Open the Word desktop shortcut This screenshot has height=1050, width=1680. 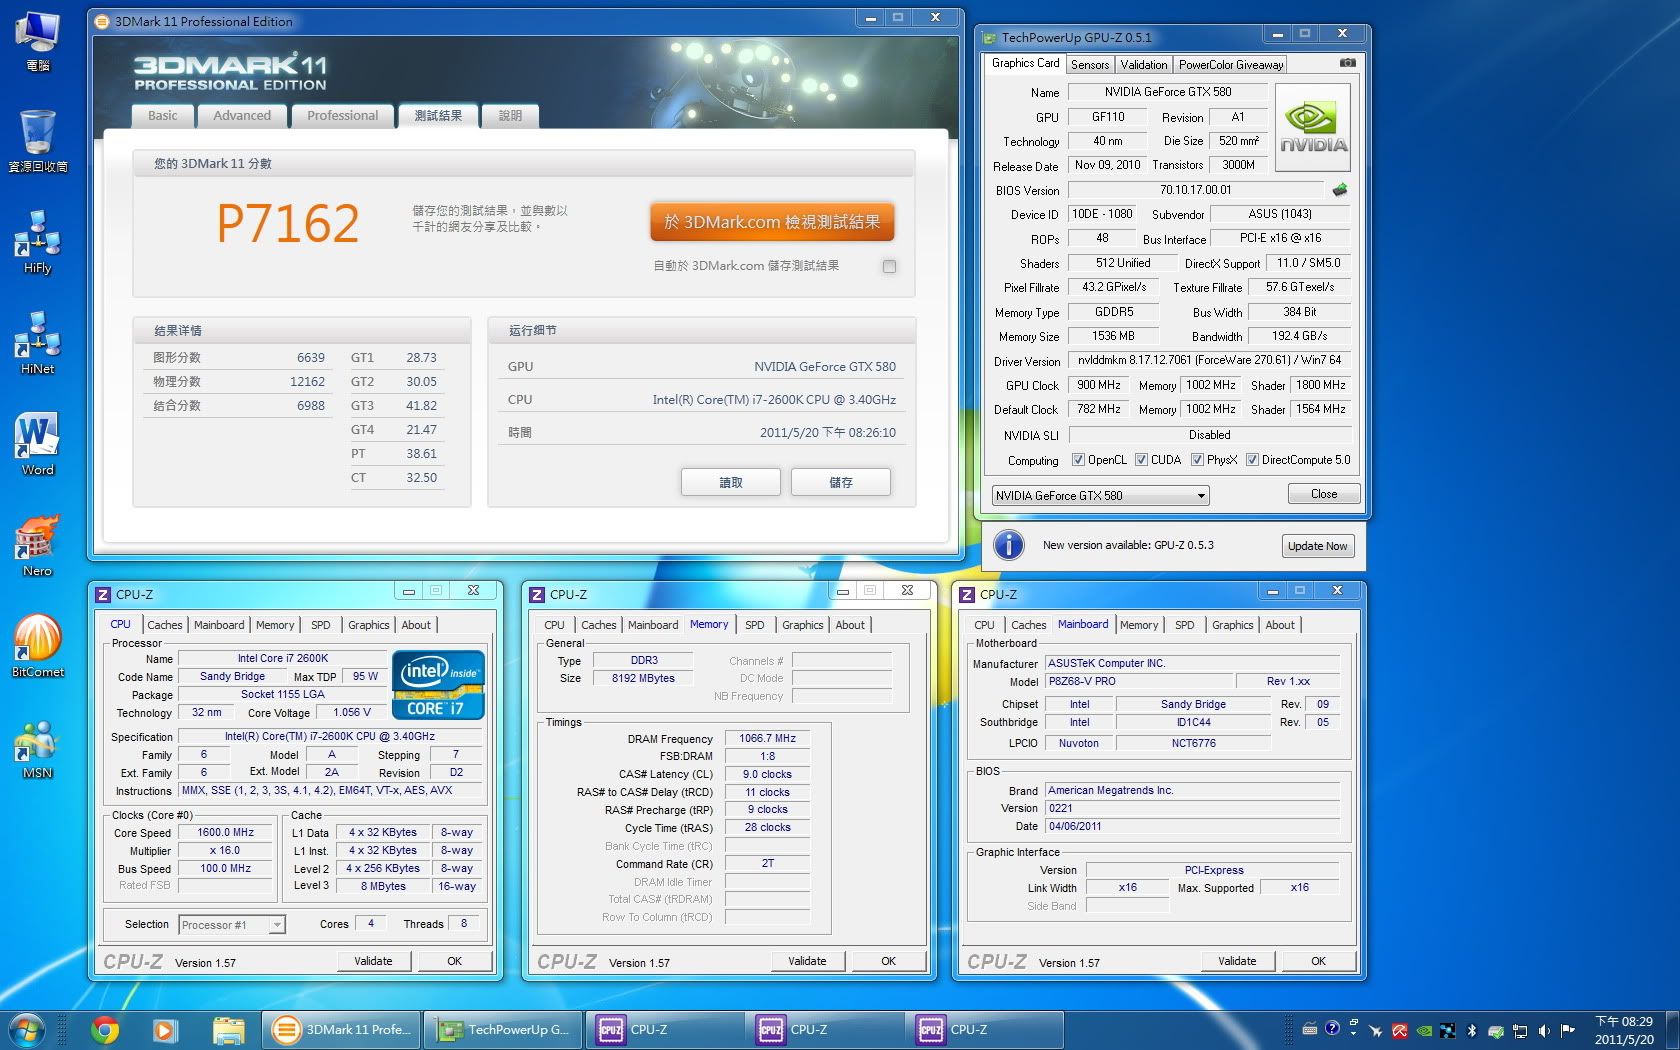(38, 444)
